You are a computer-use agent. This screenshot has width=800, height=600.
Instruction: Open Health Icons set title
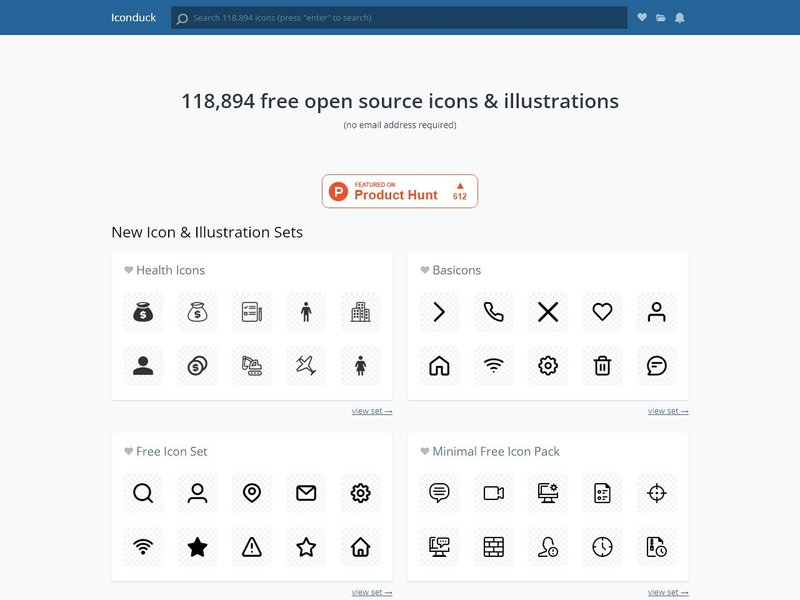(x=170, y=270)
